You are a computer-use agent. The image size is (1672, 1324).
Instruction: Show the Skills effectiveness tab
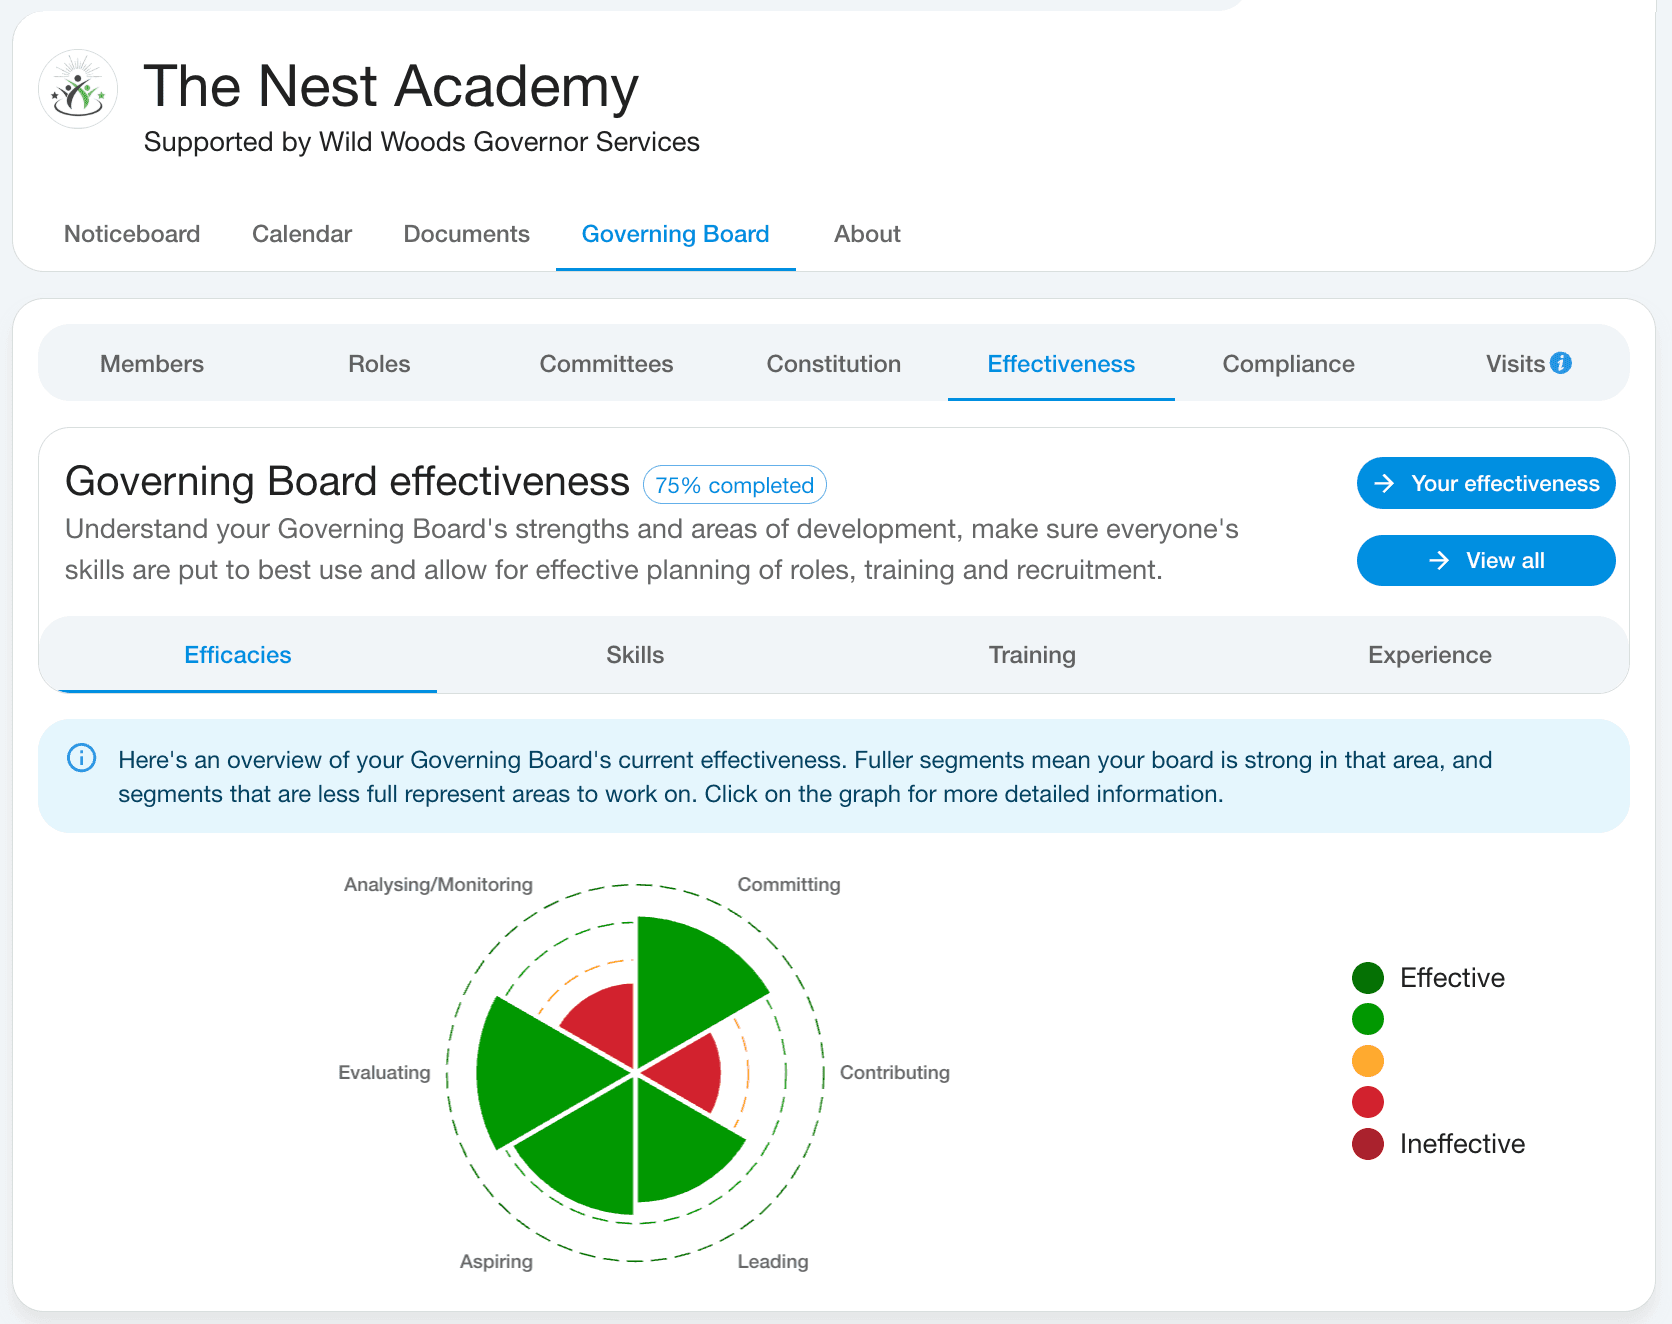coord(635,655)
